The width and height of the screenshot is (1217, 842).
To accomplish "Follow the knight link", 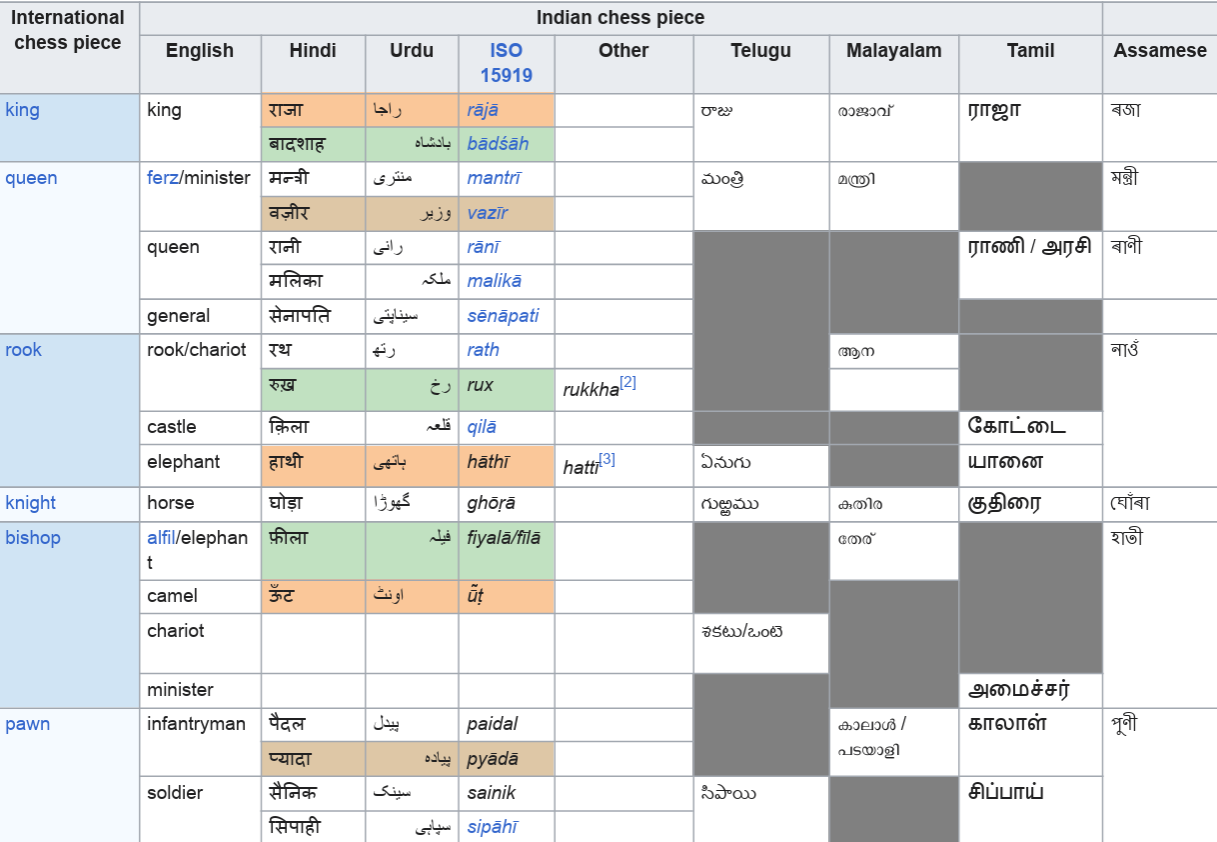I will [30, 503].
